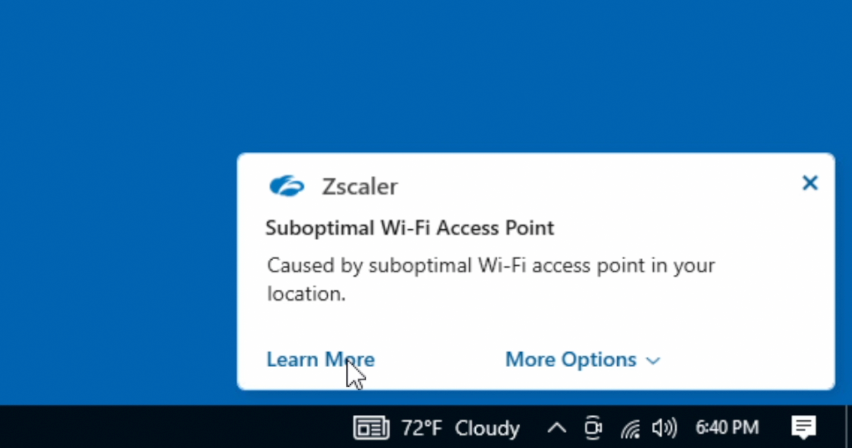This screenshot has width=852, height=448.
Task: Click the Zscaler cloud logo icon
Action: [287, 186]
